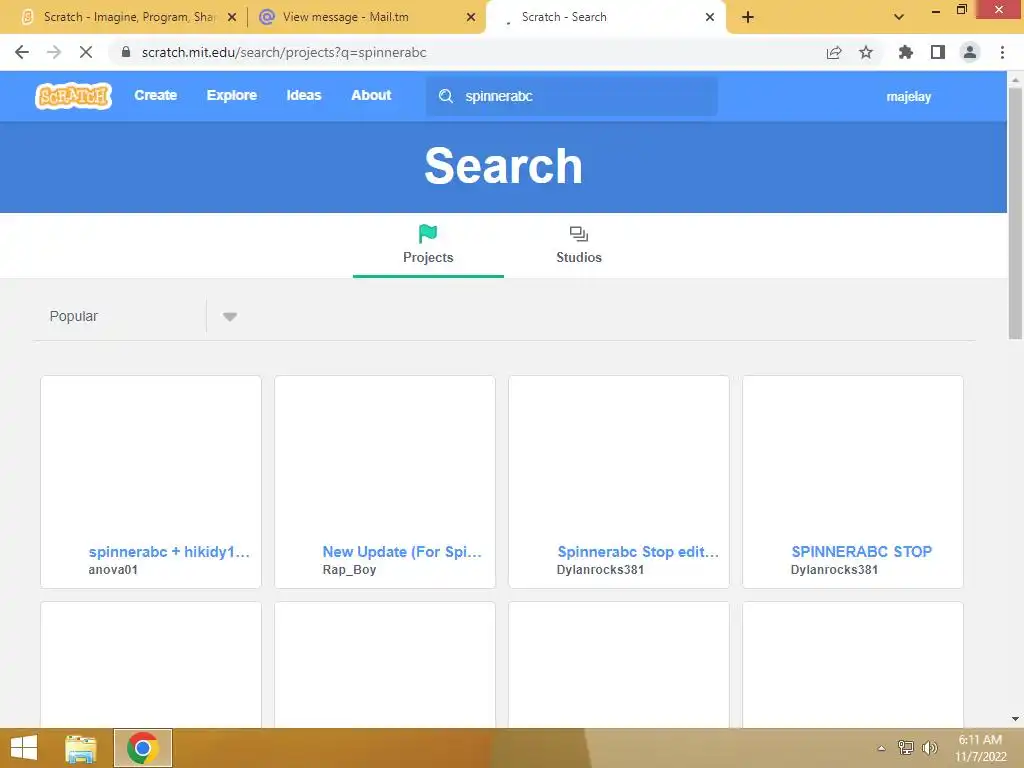Close the 'View message - Mail.tm' tab

point(471,17)
